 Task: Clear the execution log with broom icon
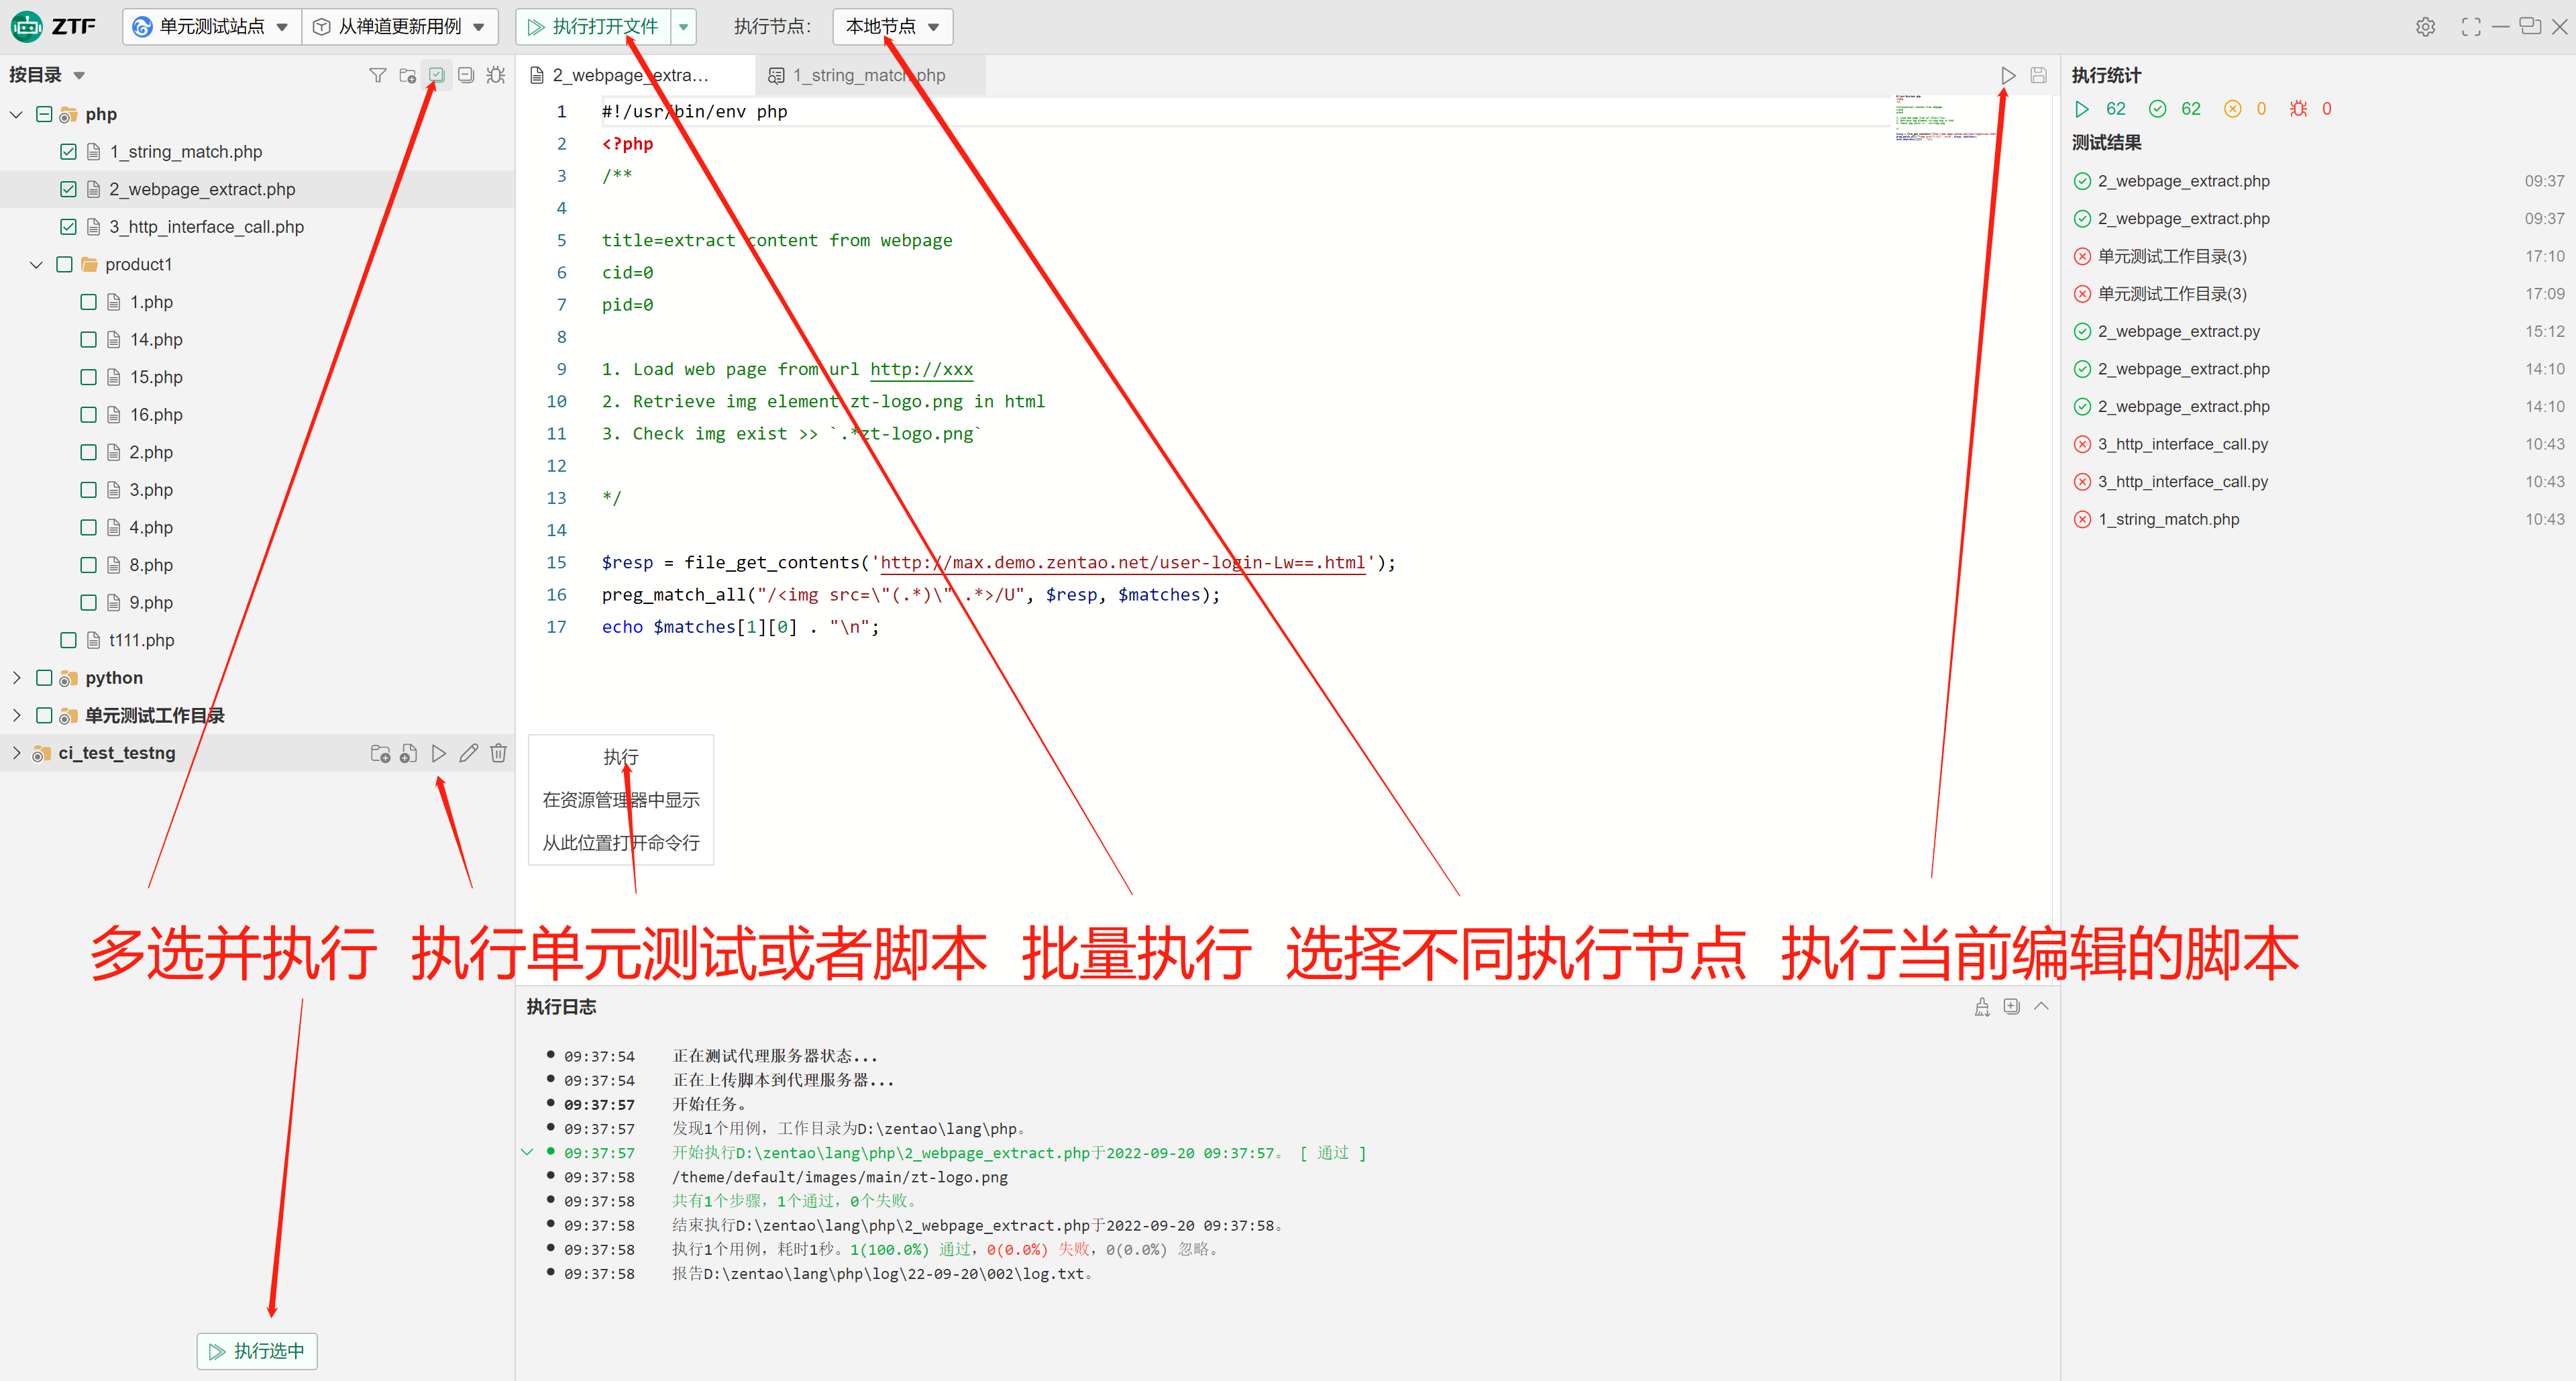(1982, 1007)
